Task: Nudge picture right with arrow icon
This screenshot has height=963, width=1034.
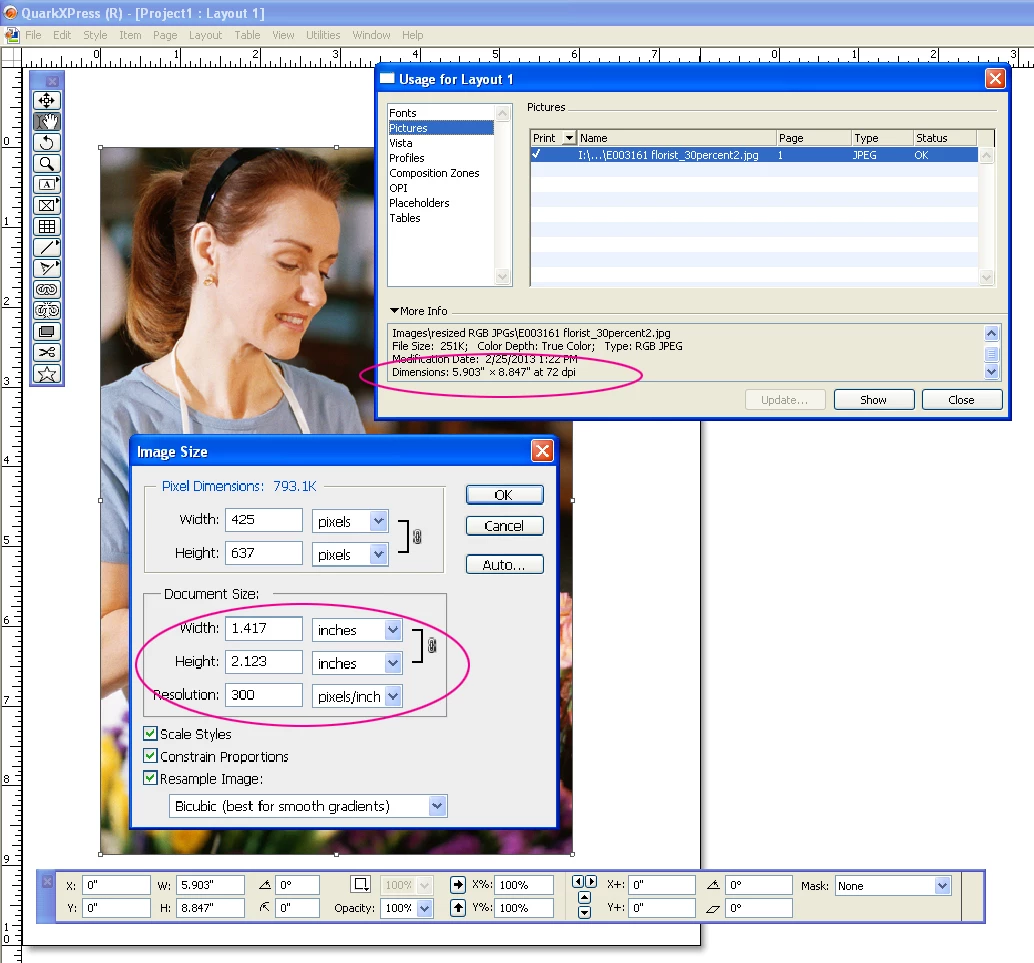Action: point(591,882)
